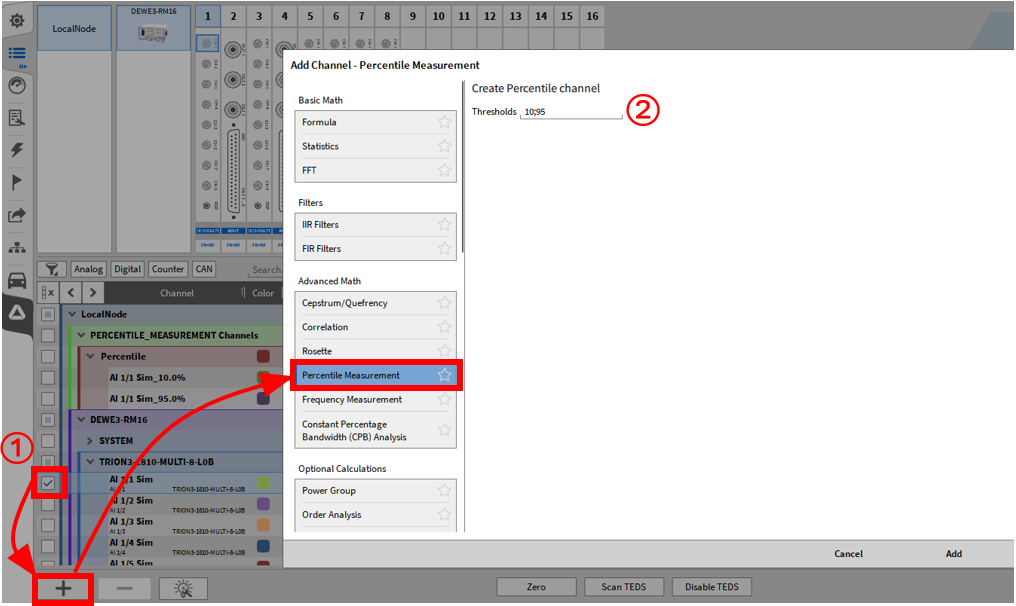This screenshot has height=606, width=1016.
Task: Check the AI 1/1 Sim channel checkbox
Action: [48, 483]
